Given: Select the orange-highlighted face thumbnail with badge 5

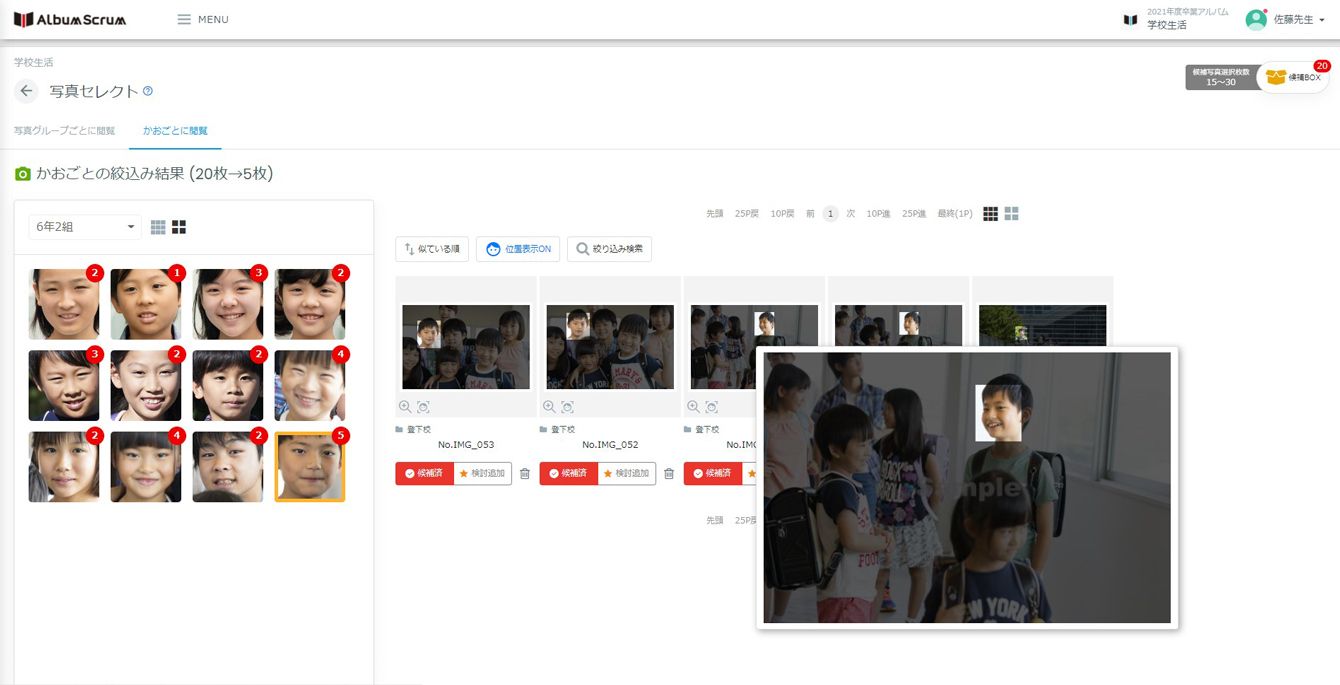Looking at the screenshot, I should 310,467.
